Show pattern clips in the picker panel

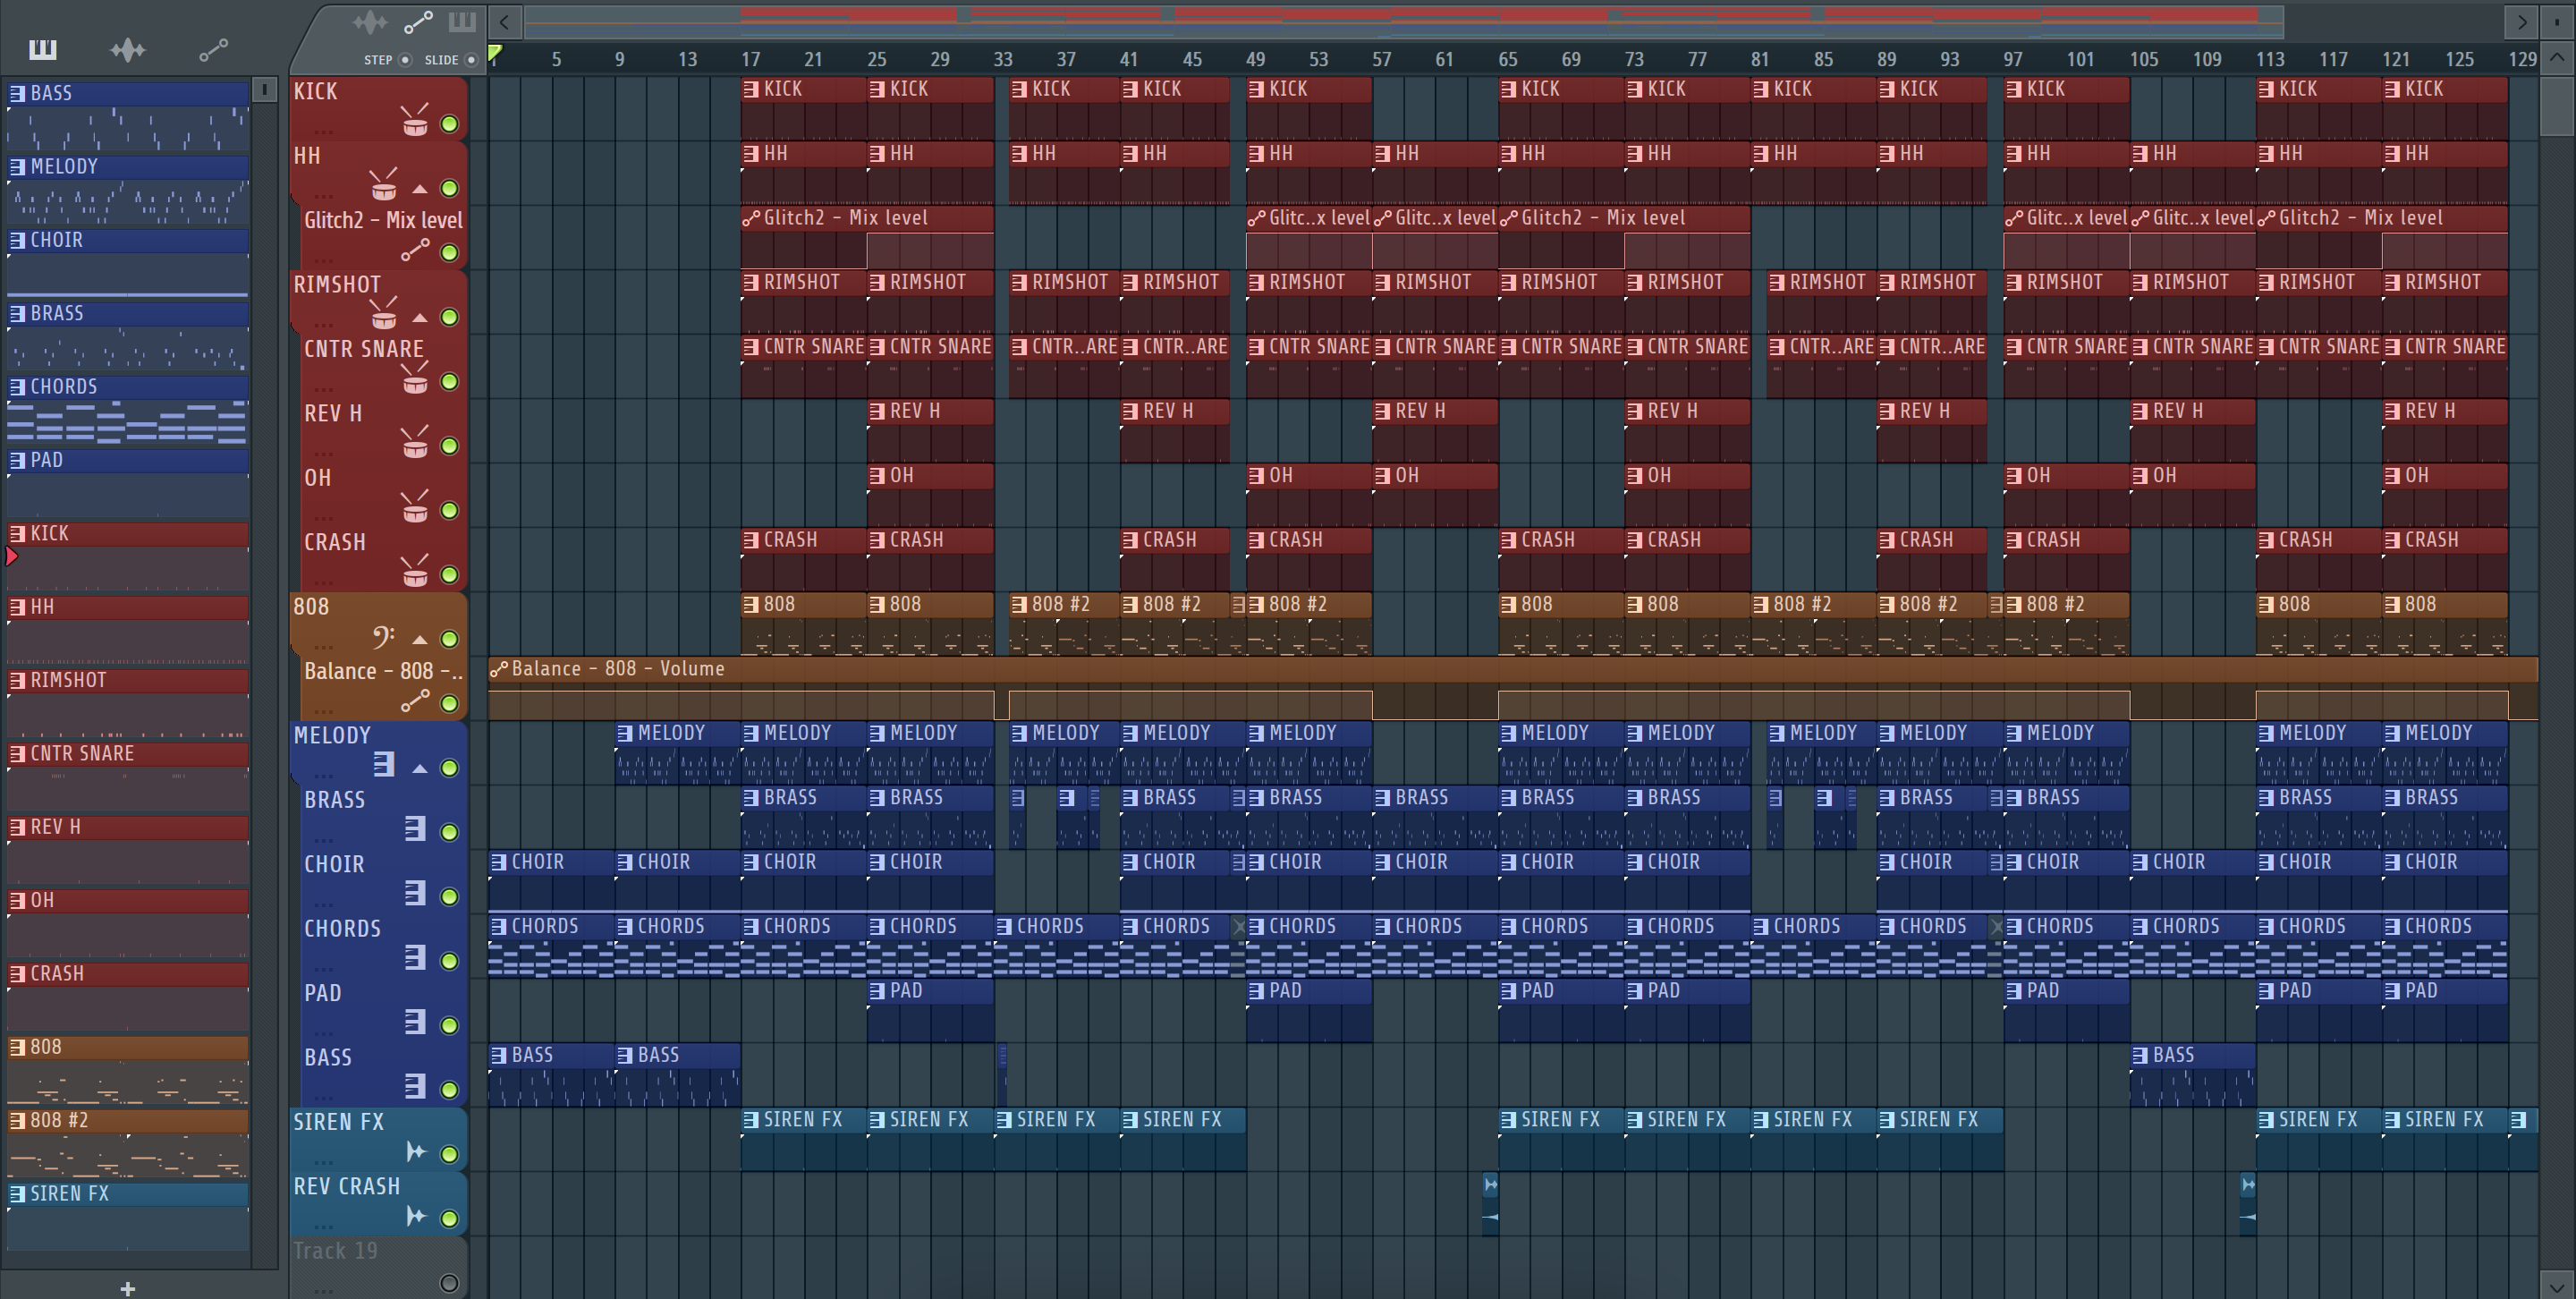tap(43, 49)
